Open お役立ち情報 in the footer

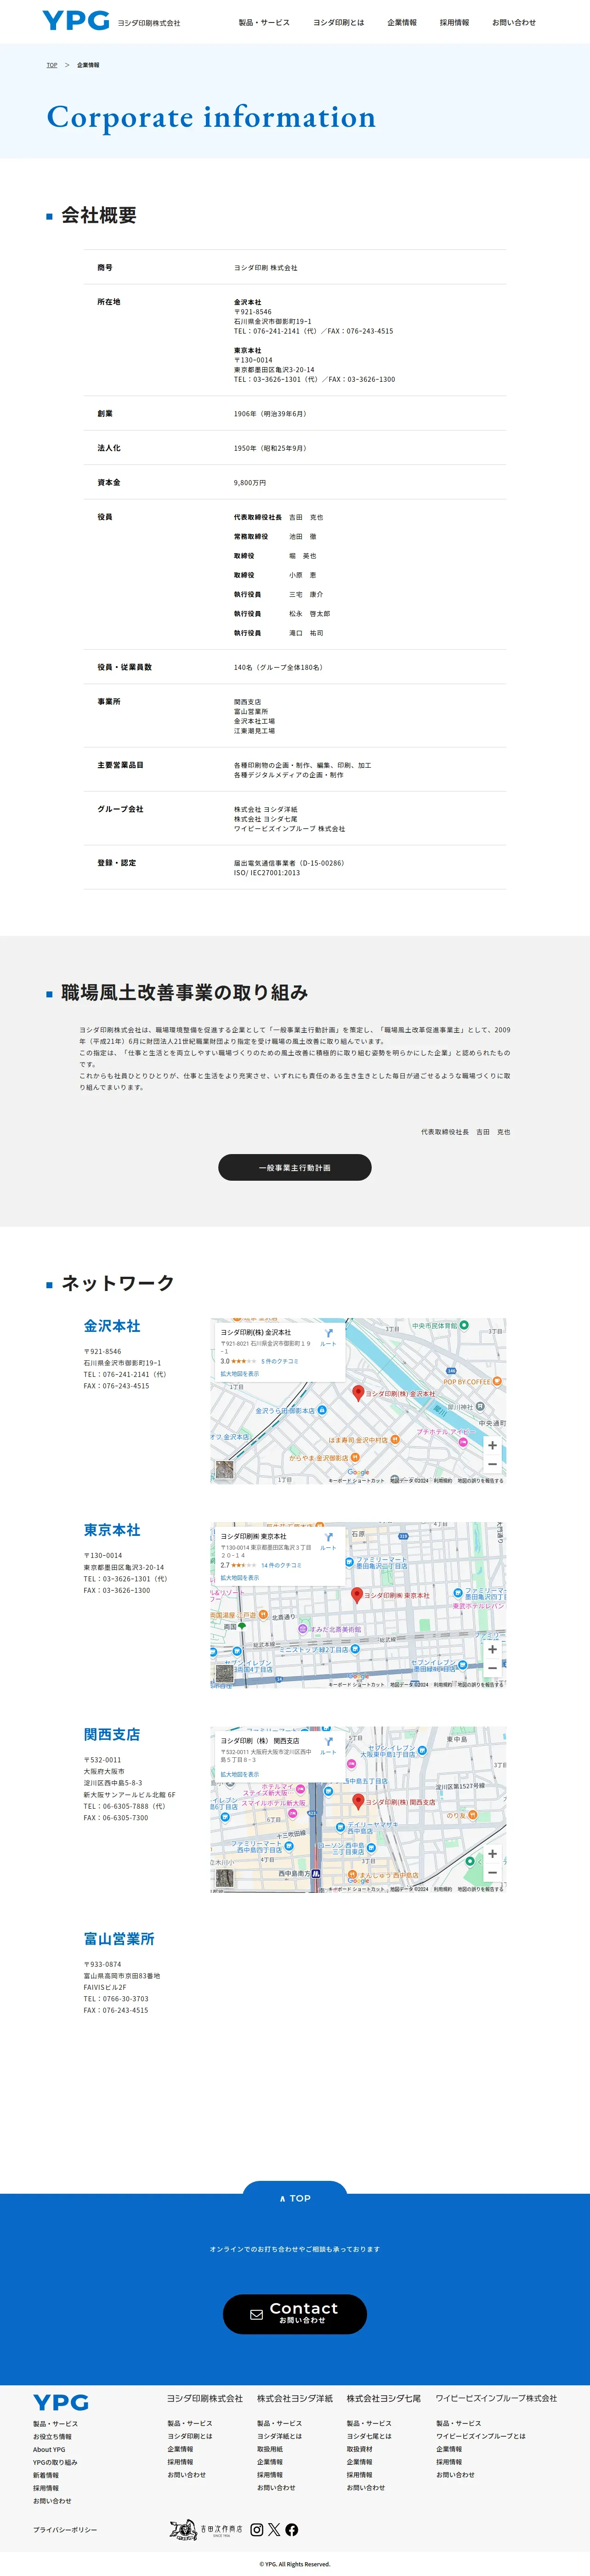[52, 2437]
